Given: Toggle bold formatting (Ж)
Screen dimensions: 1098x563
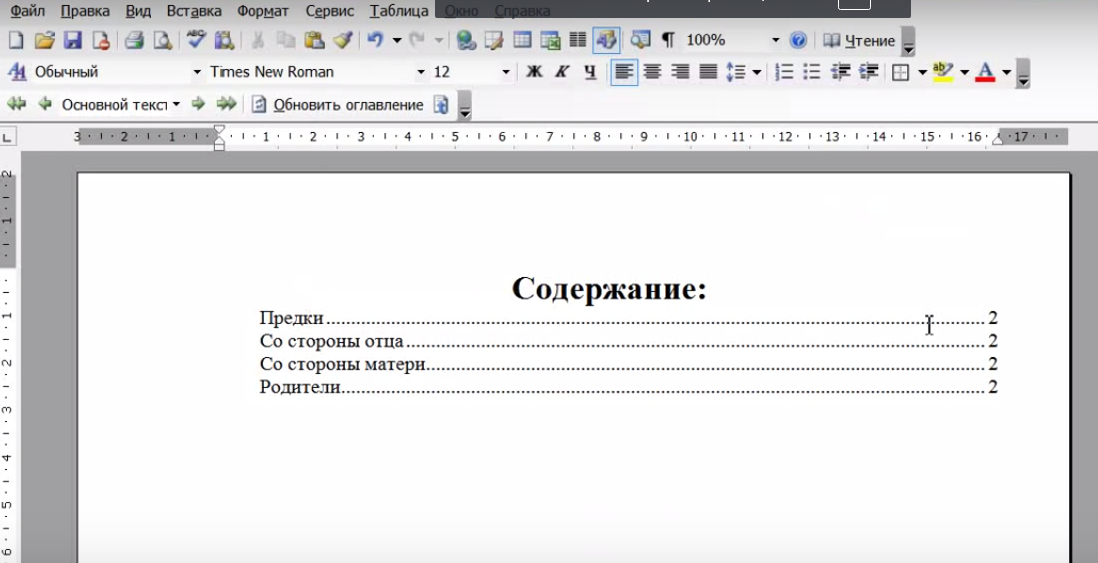Looking at the screenshot, I should tap(534, 72).
